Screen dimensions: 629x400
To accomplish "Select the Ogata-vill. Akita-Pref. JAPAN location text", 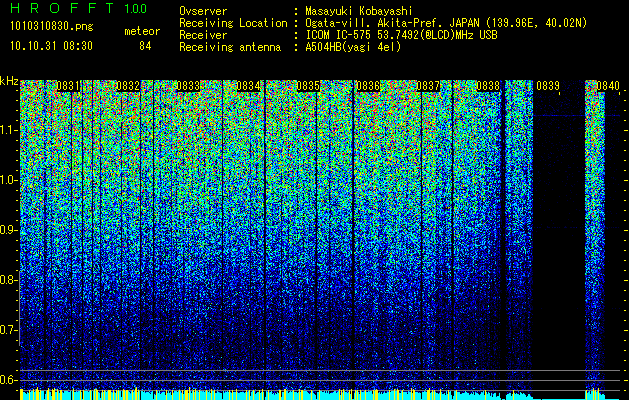I will tap(446, 23).
